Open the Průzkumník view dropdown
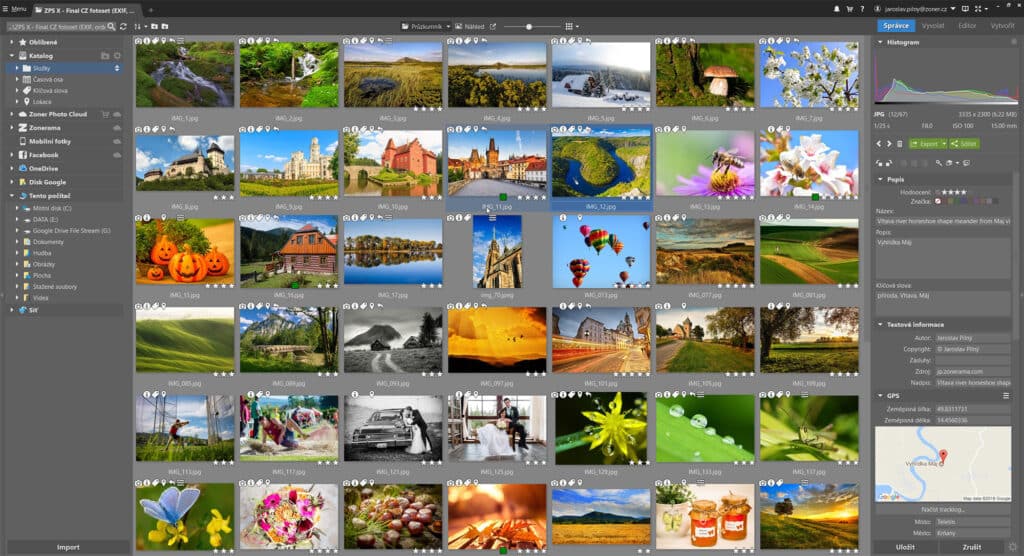 click(x=426, y=27)
